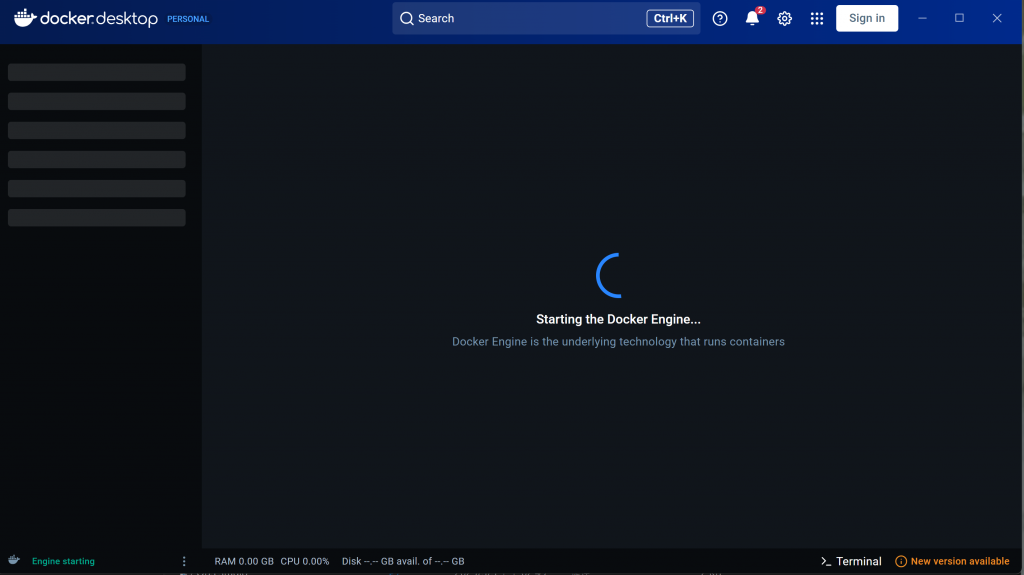Open the apps grid icon
This screenshot has width=1024, height=575.
pos(817,18)
